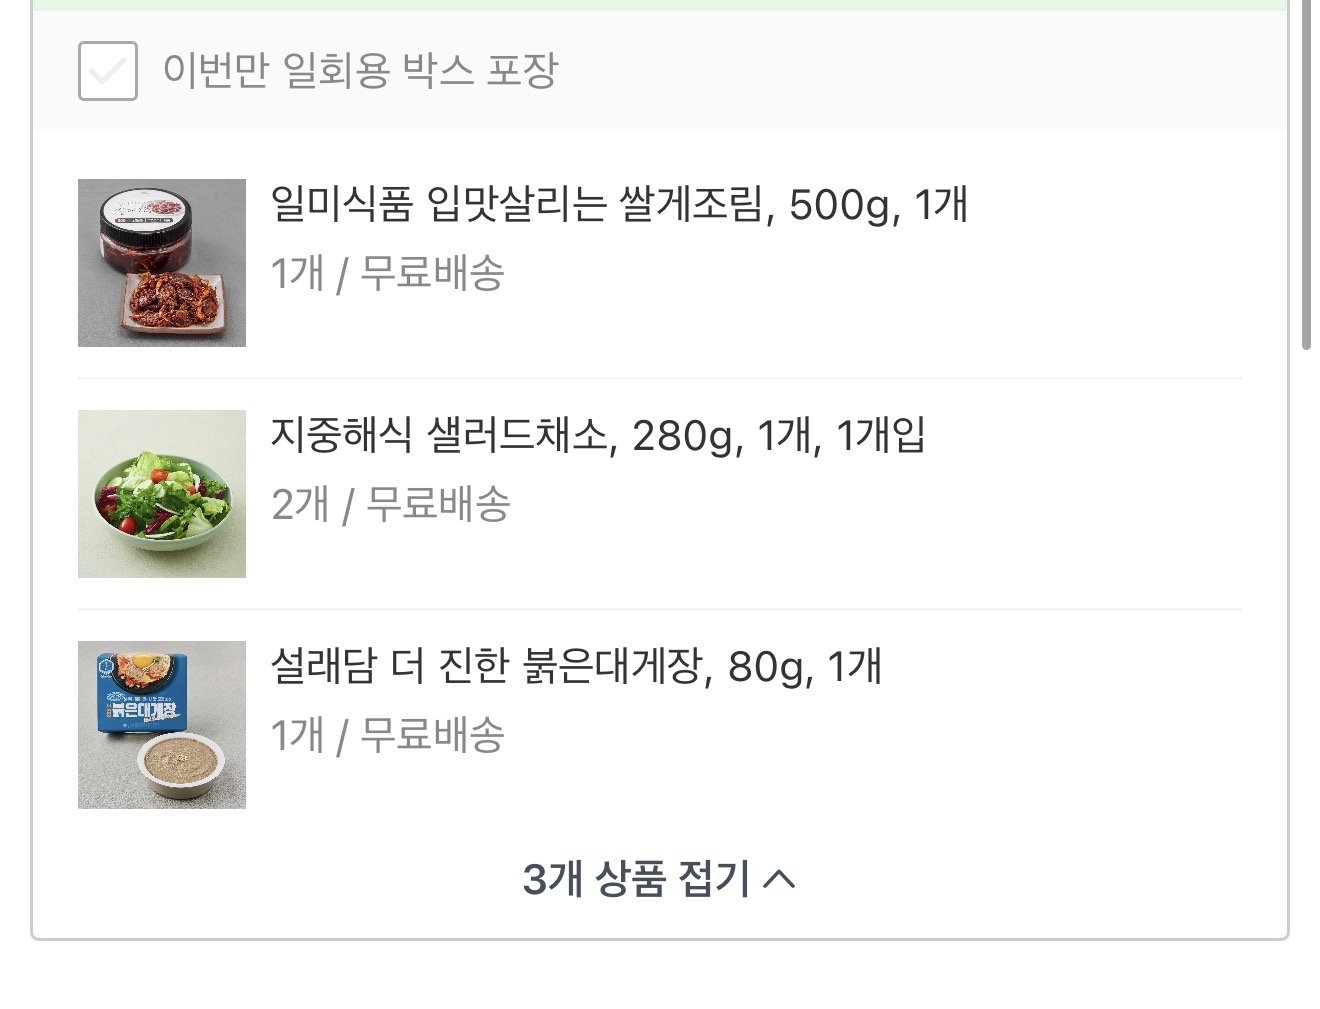Click the light green strip above the packaging option

coord(660,5)
